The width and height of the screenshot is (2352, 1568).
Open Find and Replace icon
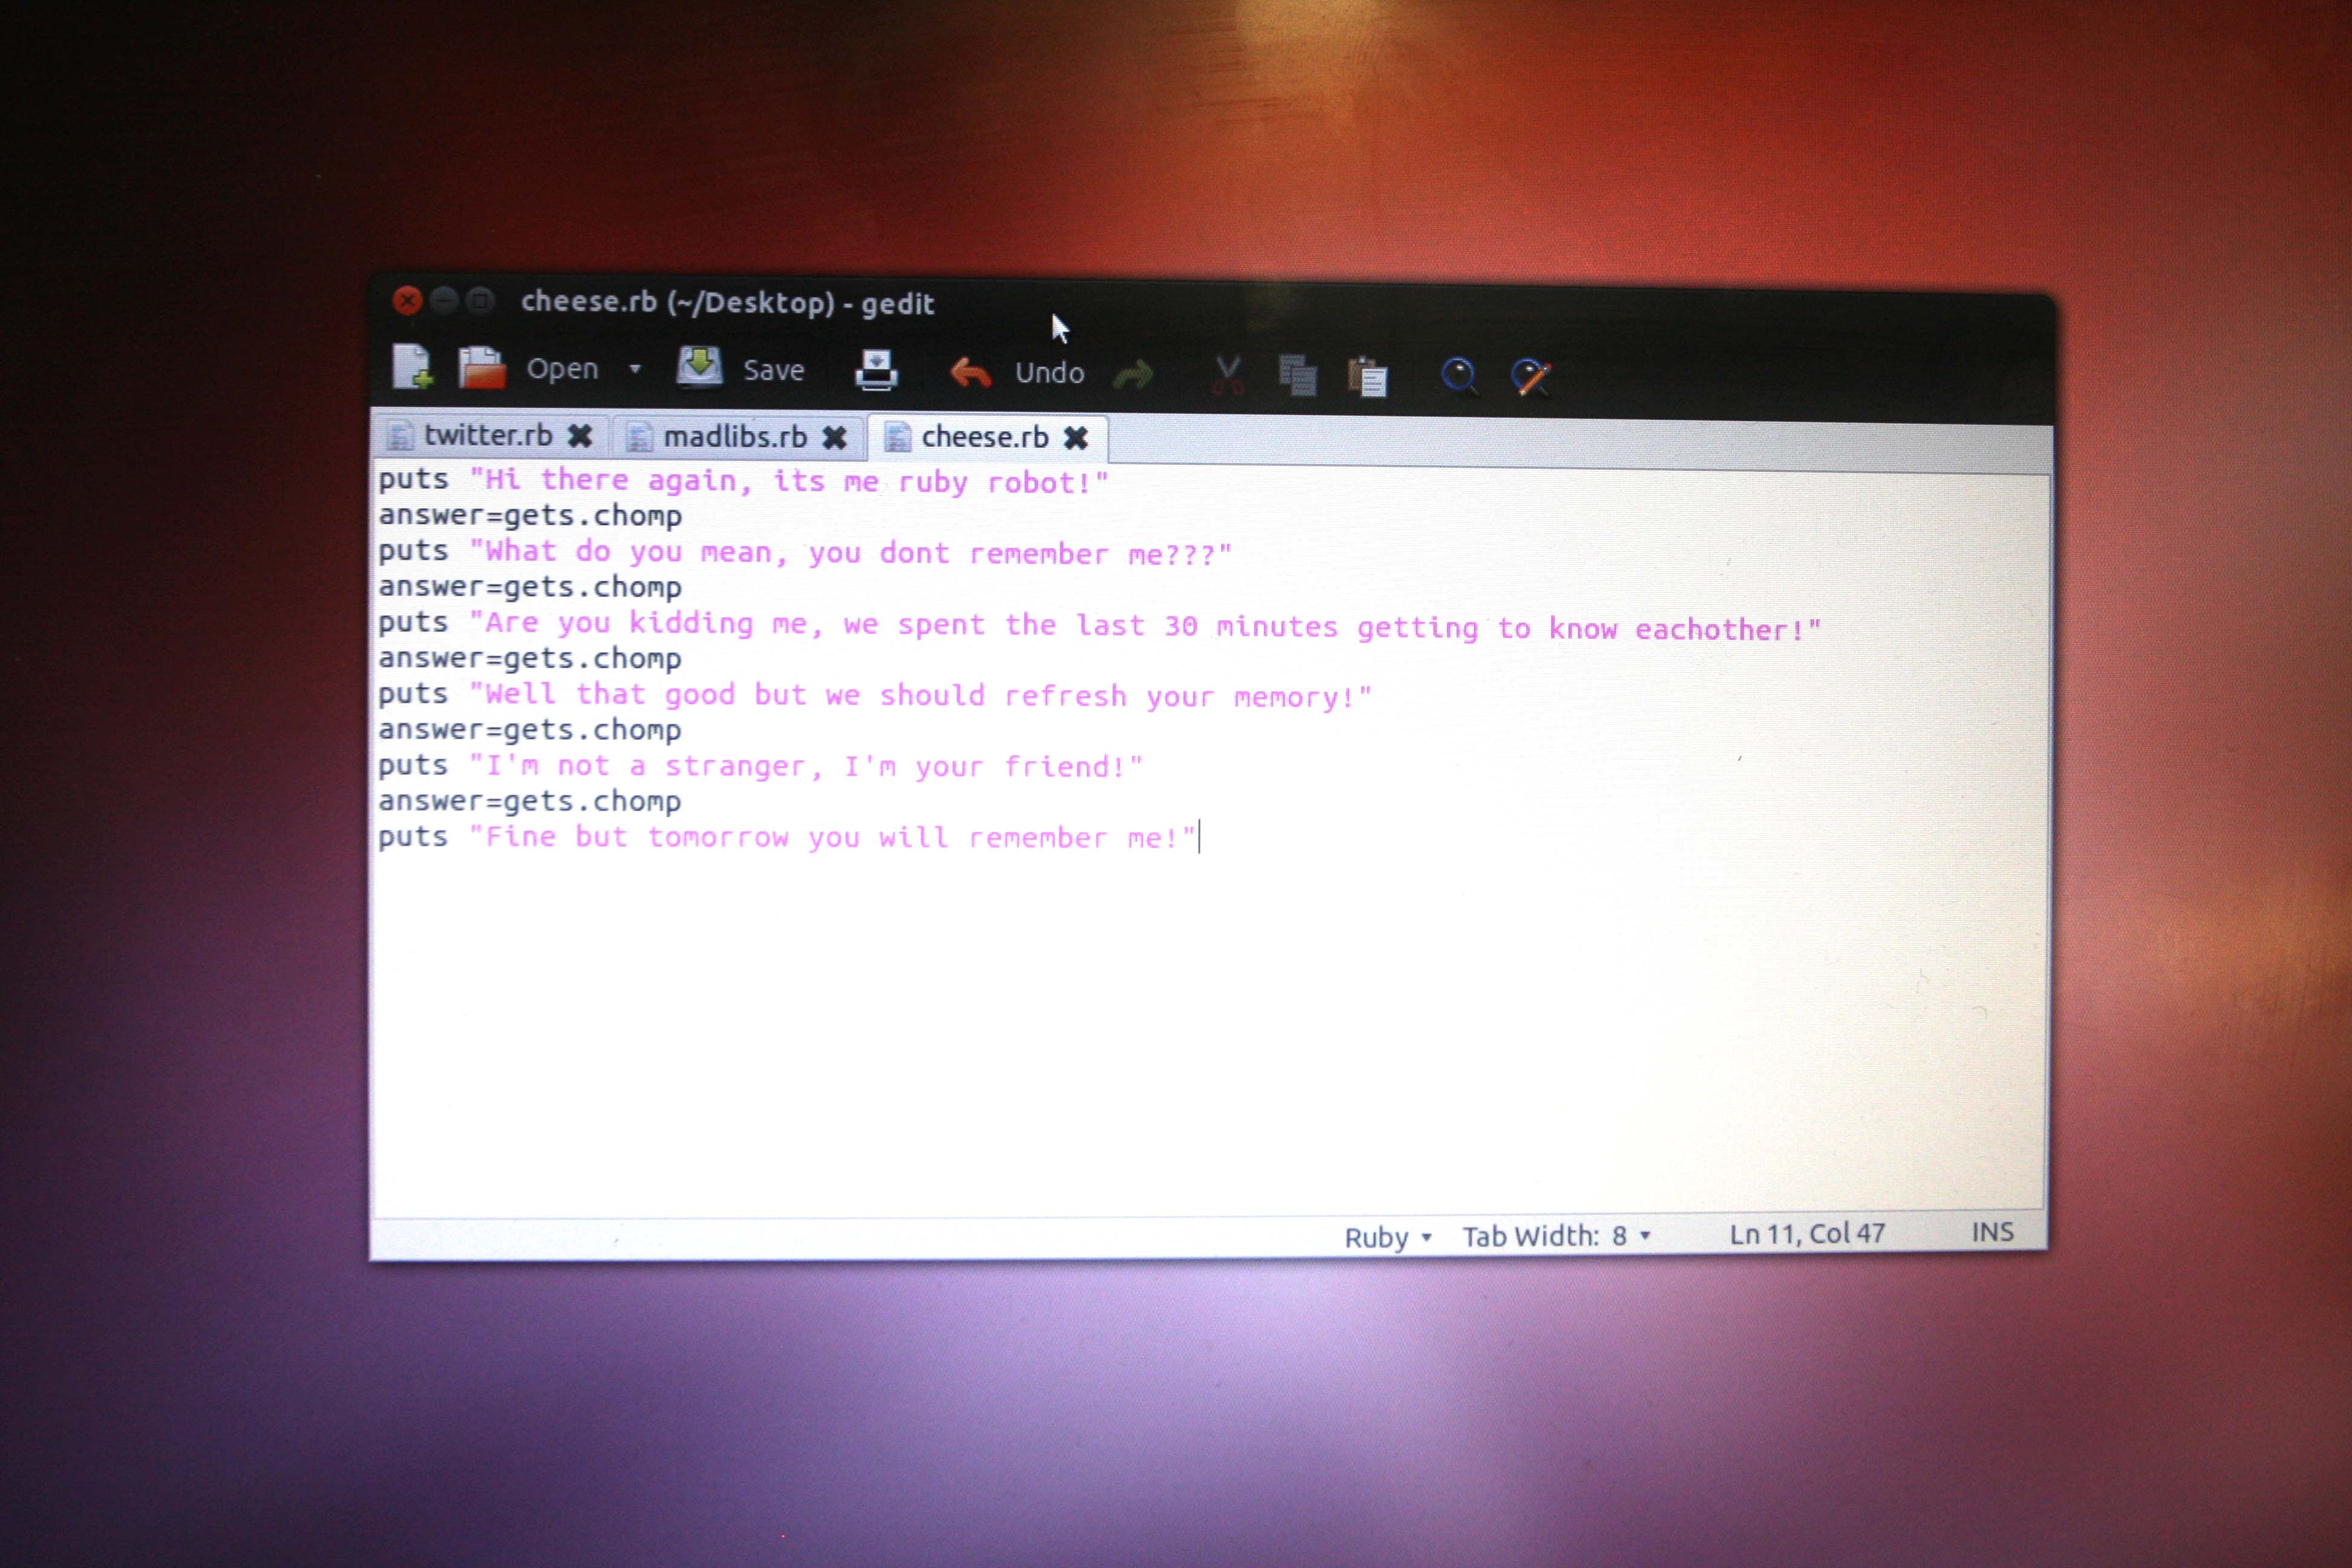[x=1530, y=378]
